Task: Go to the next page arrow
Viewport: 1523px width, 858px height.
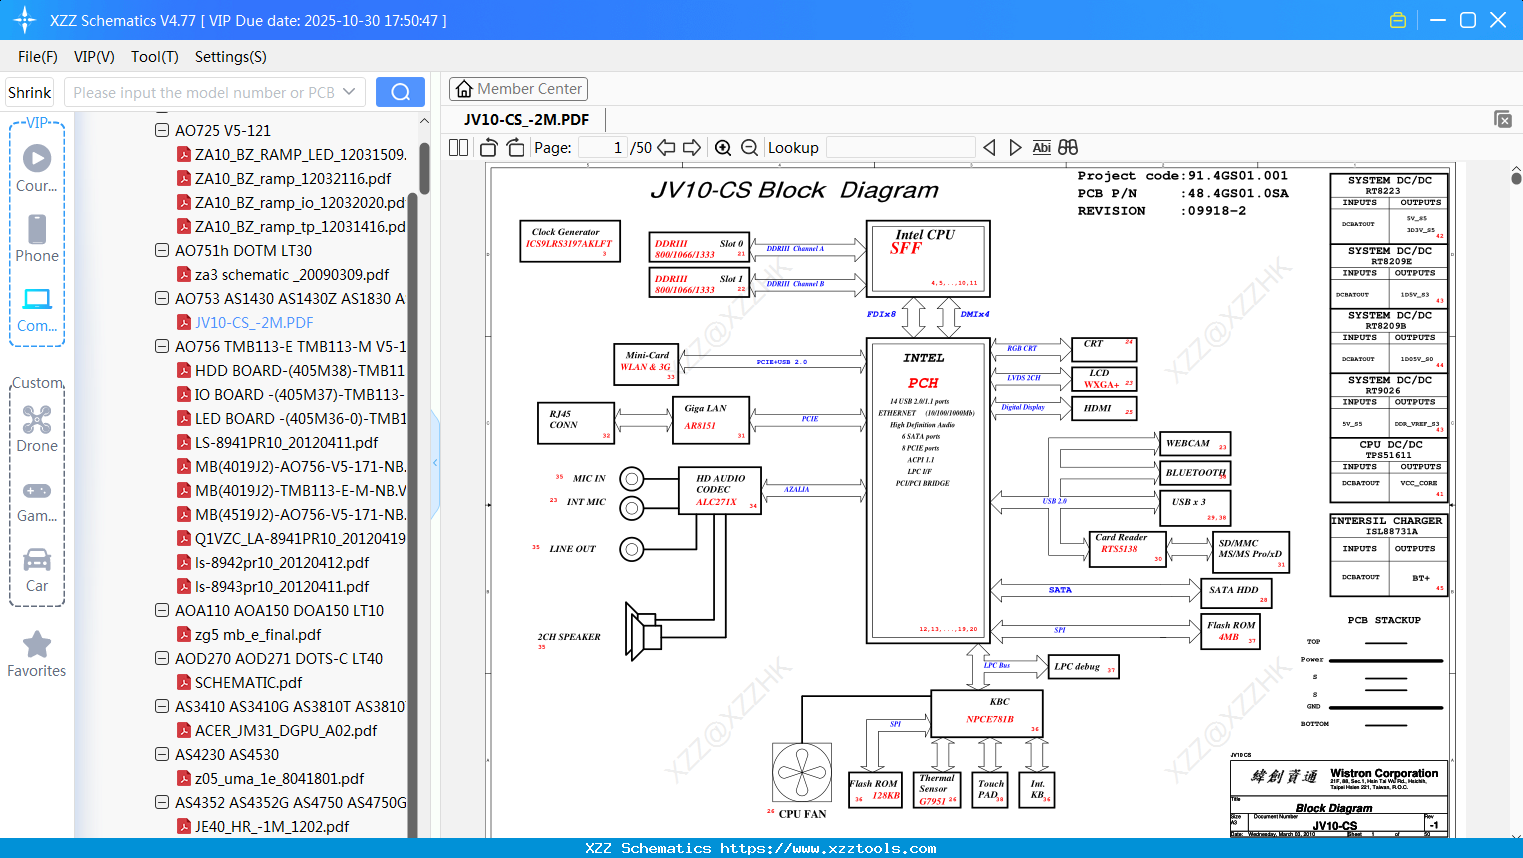Action: point(692,147)
